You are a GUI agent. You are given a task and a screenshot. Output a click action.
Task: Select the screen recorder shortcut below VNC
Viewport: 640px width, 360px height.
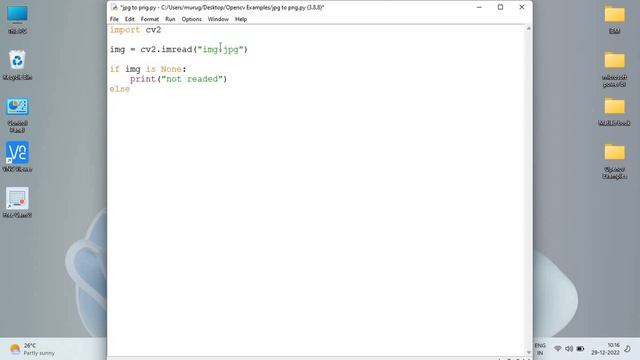tap(17, 203)
